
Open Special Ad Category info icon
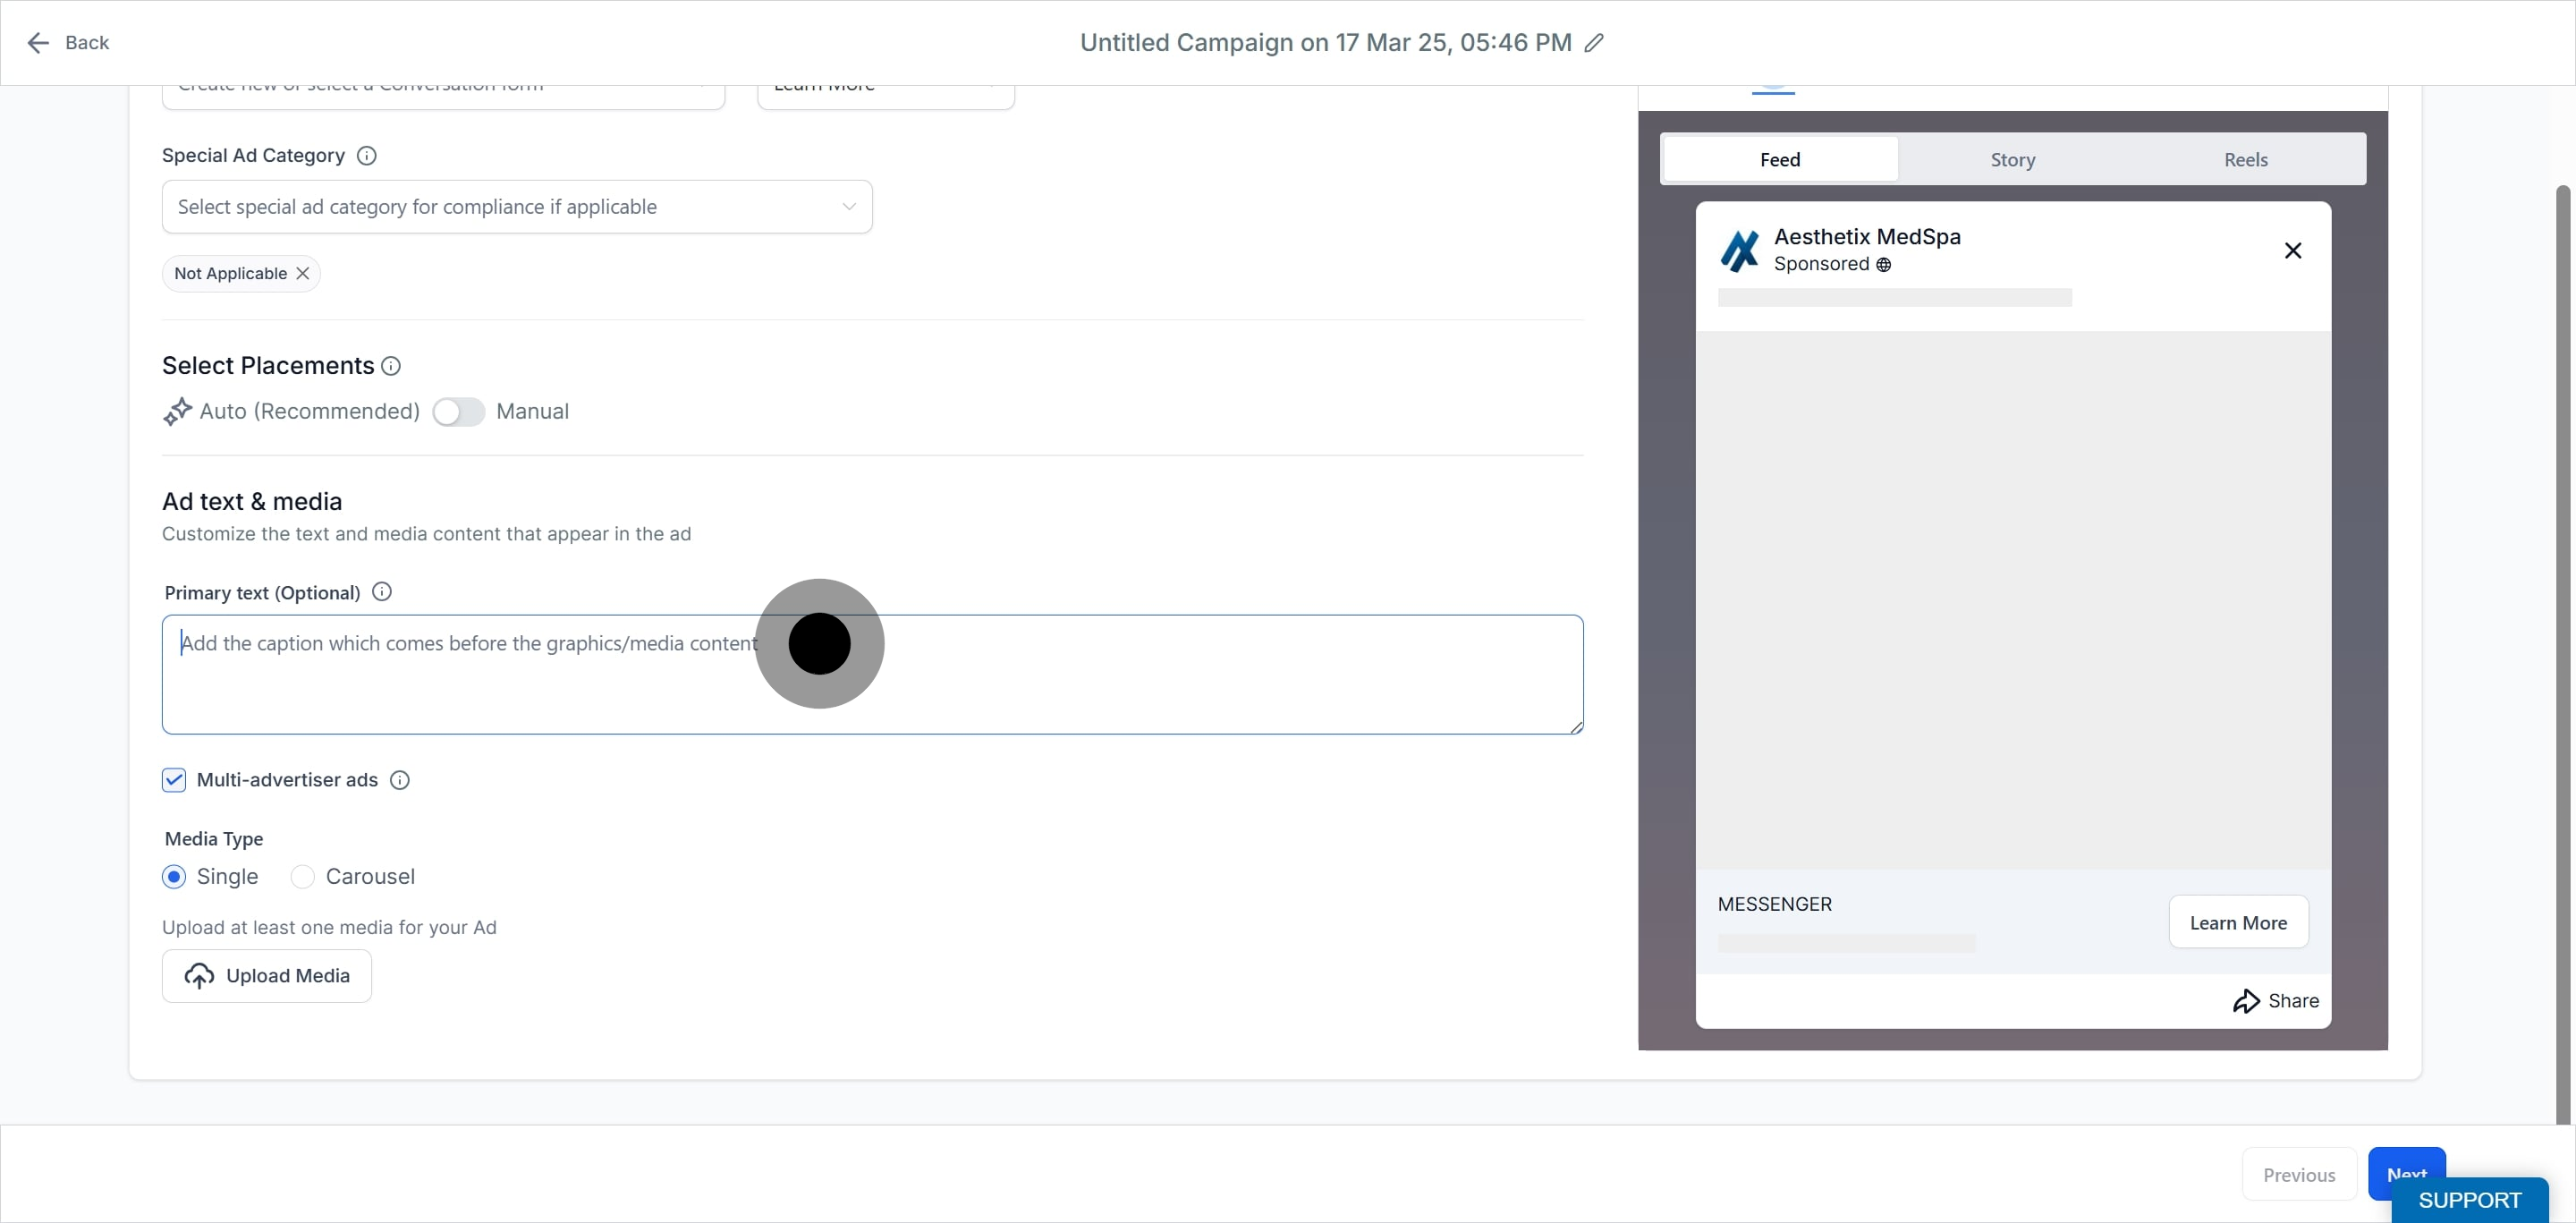tap(367, 156)
